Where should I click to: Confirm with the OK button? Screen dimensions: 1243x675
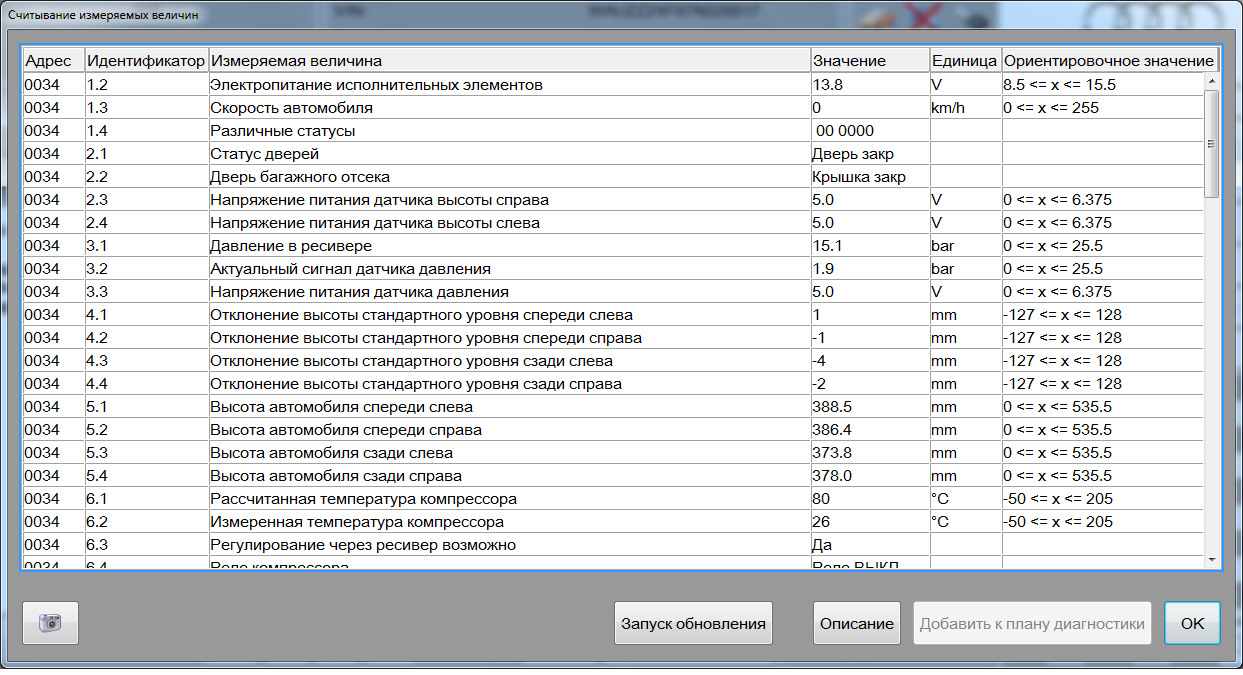[x=1192, y=623]
